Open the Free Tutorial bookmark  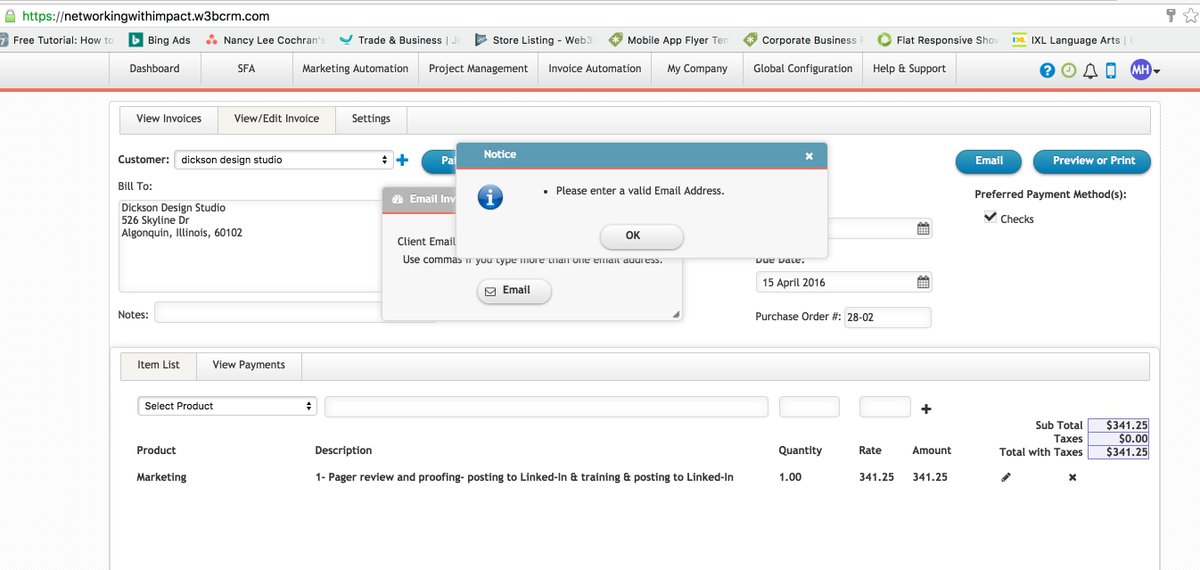pos(57,40)
